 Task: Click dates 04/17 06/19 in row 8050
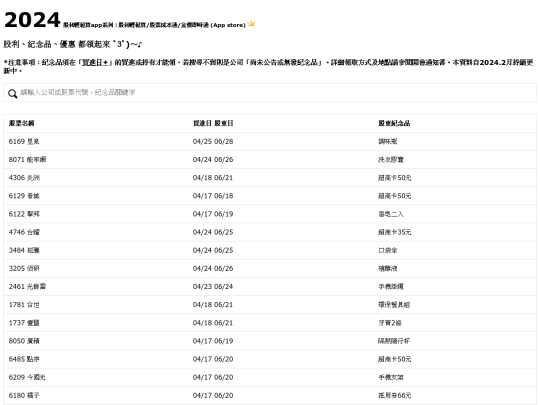coord(213,341)
